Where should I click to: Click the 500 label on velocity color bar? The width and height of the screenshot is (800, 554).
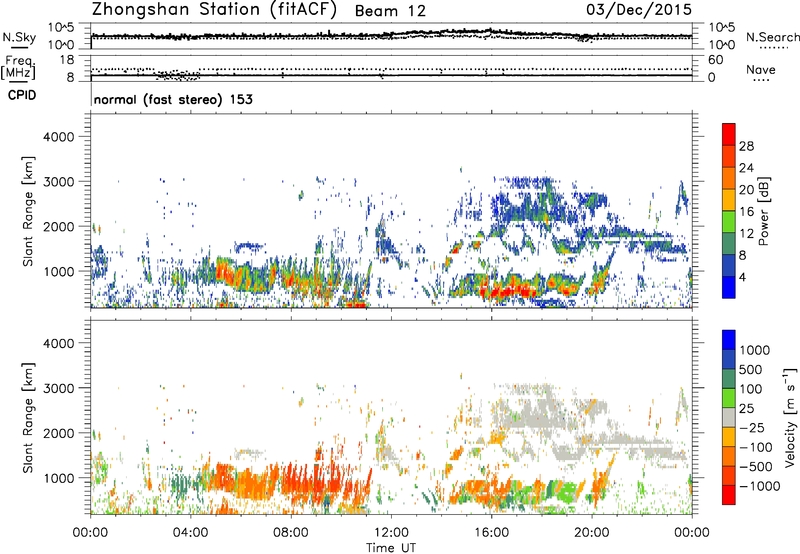[751, 370]
